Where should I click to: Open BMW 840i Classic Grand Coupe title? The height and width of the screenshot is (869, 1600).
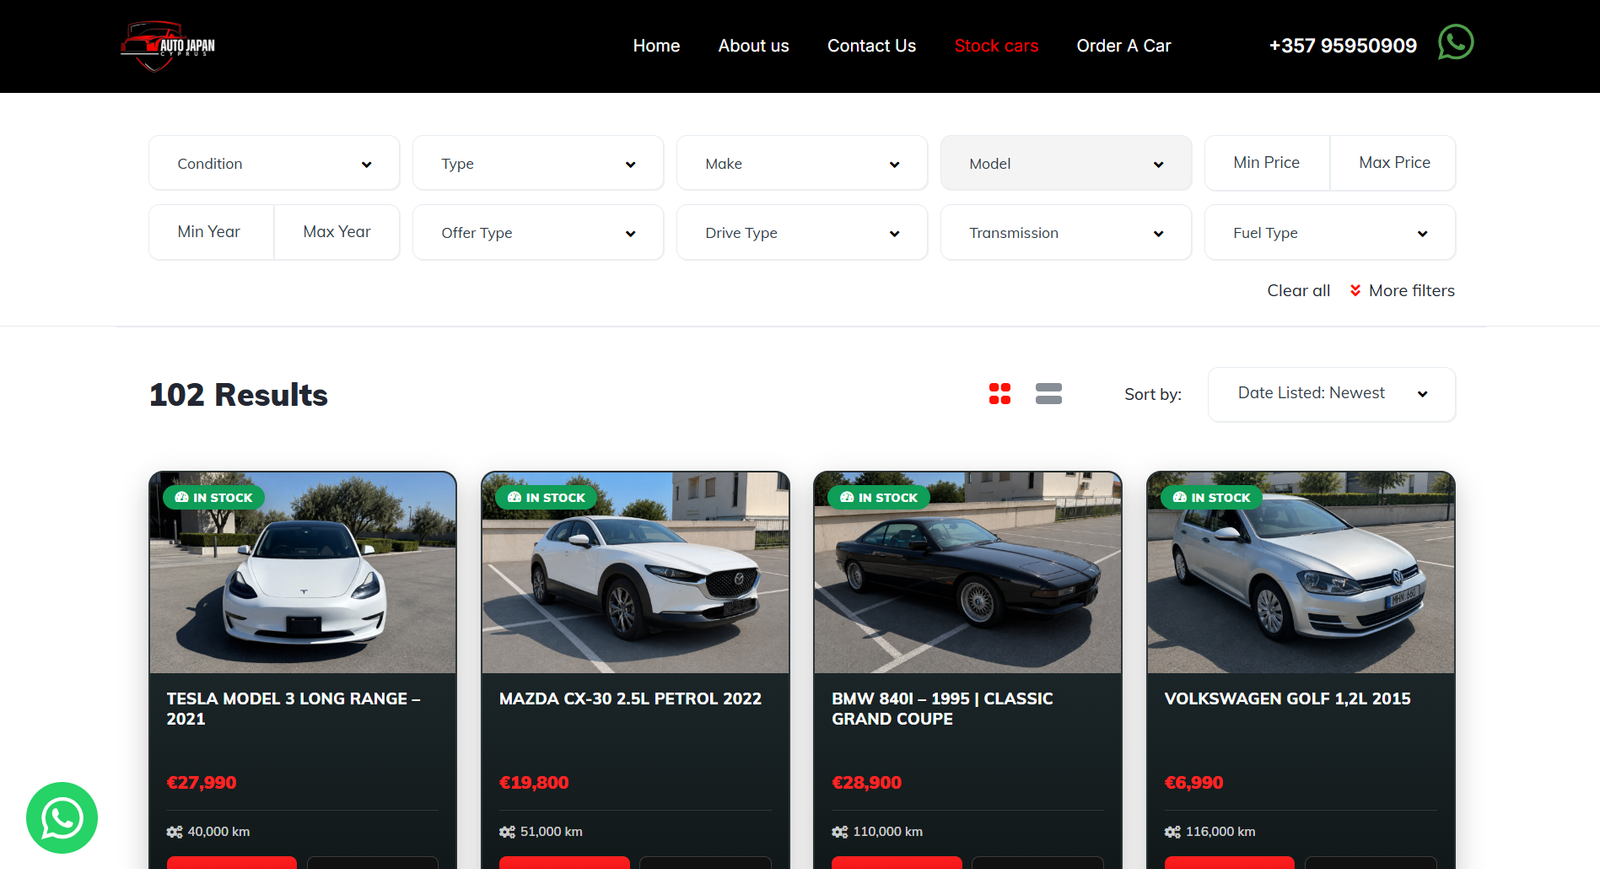(942, 709)
